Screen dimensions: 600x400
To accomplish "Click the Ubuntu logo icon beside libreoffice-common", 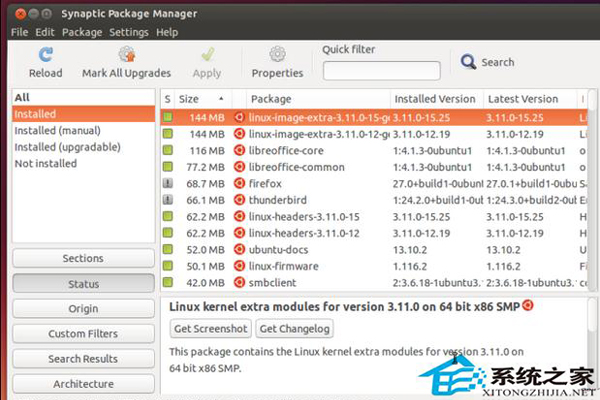I will 239,167.
